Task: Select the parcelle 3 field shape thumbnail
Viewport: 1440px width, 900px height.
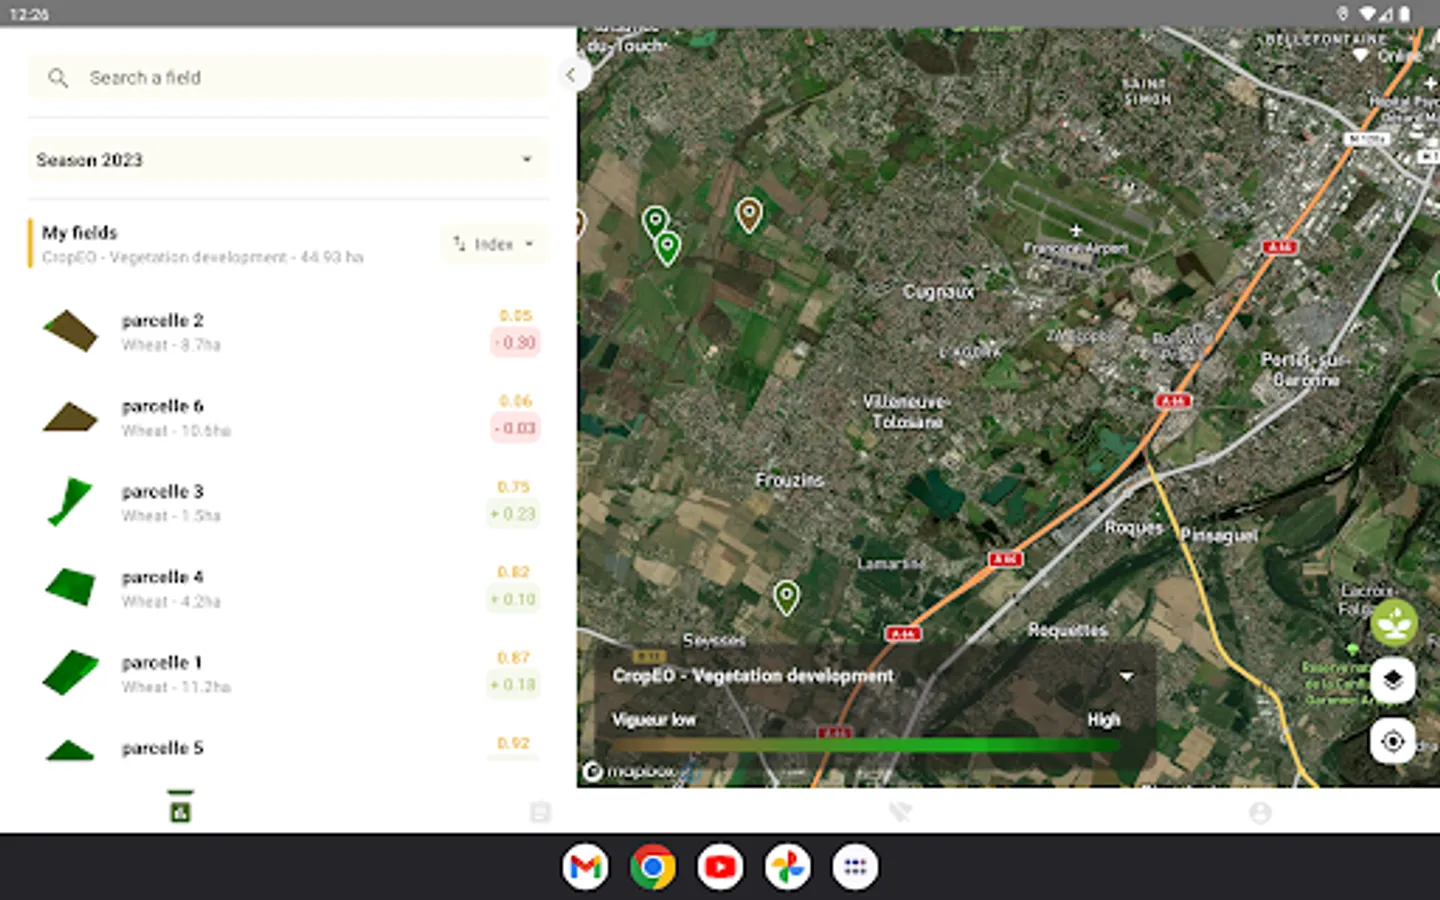Action: click(x=69, y=502)
